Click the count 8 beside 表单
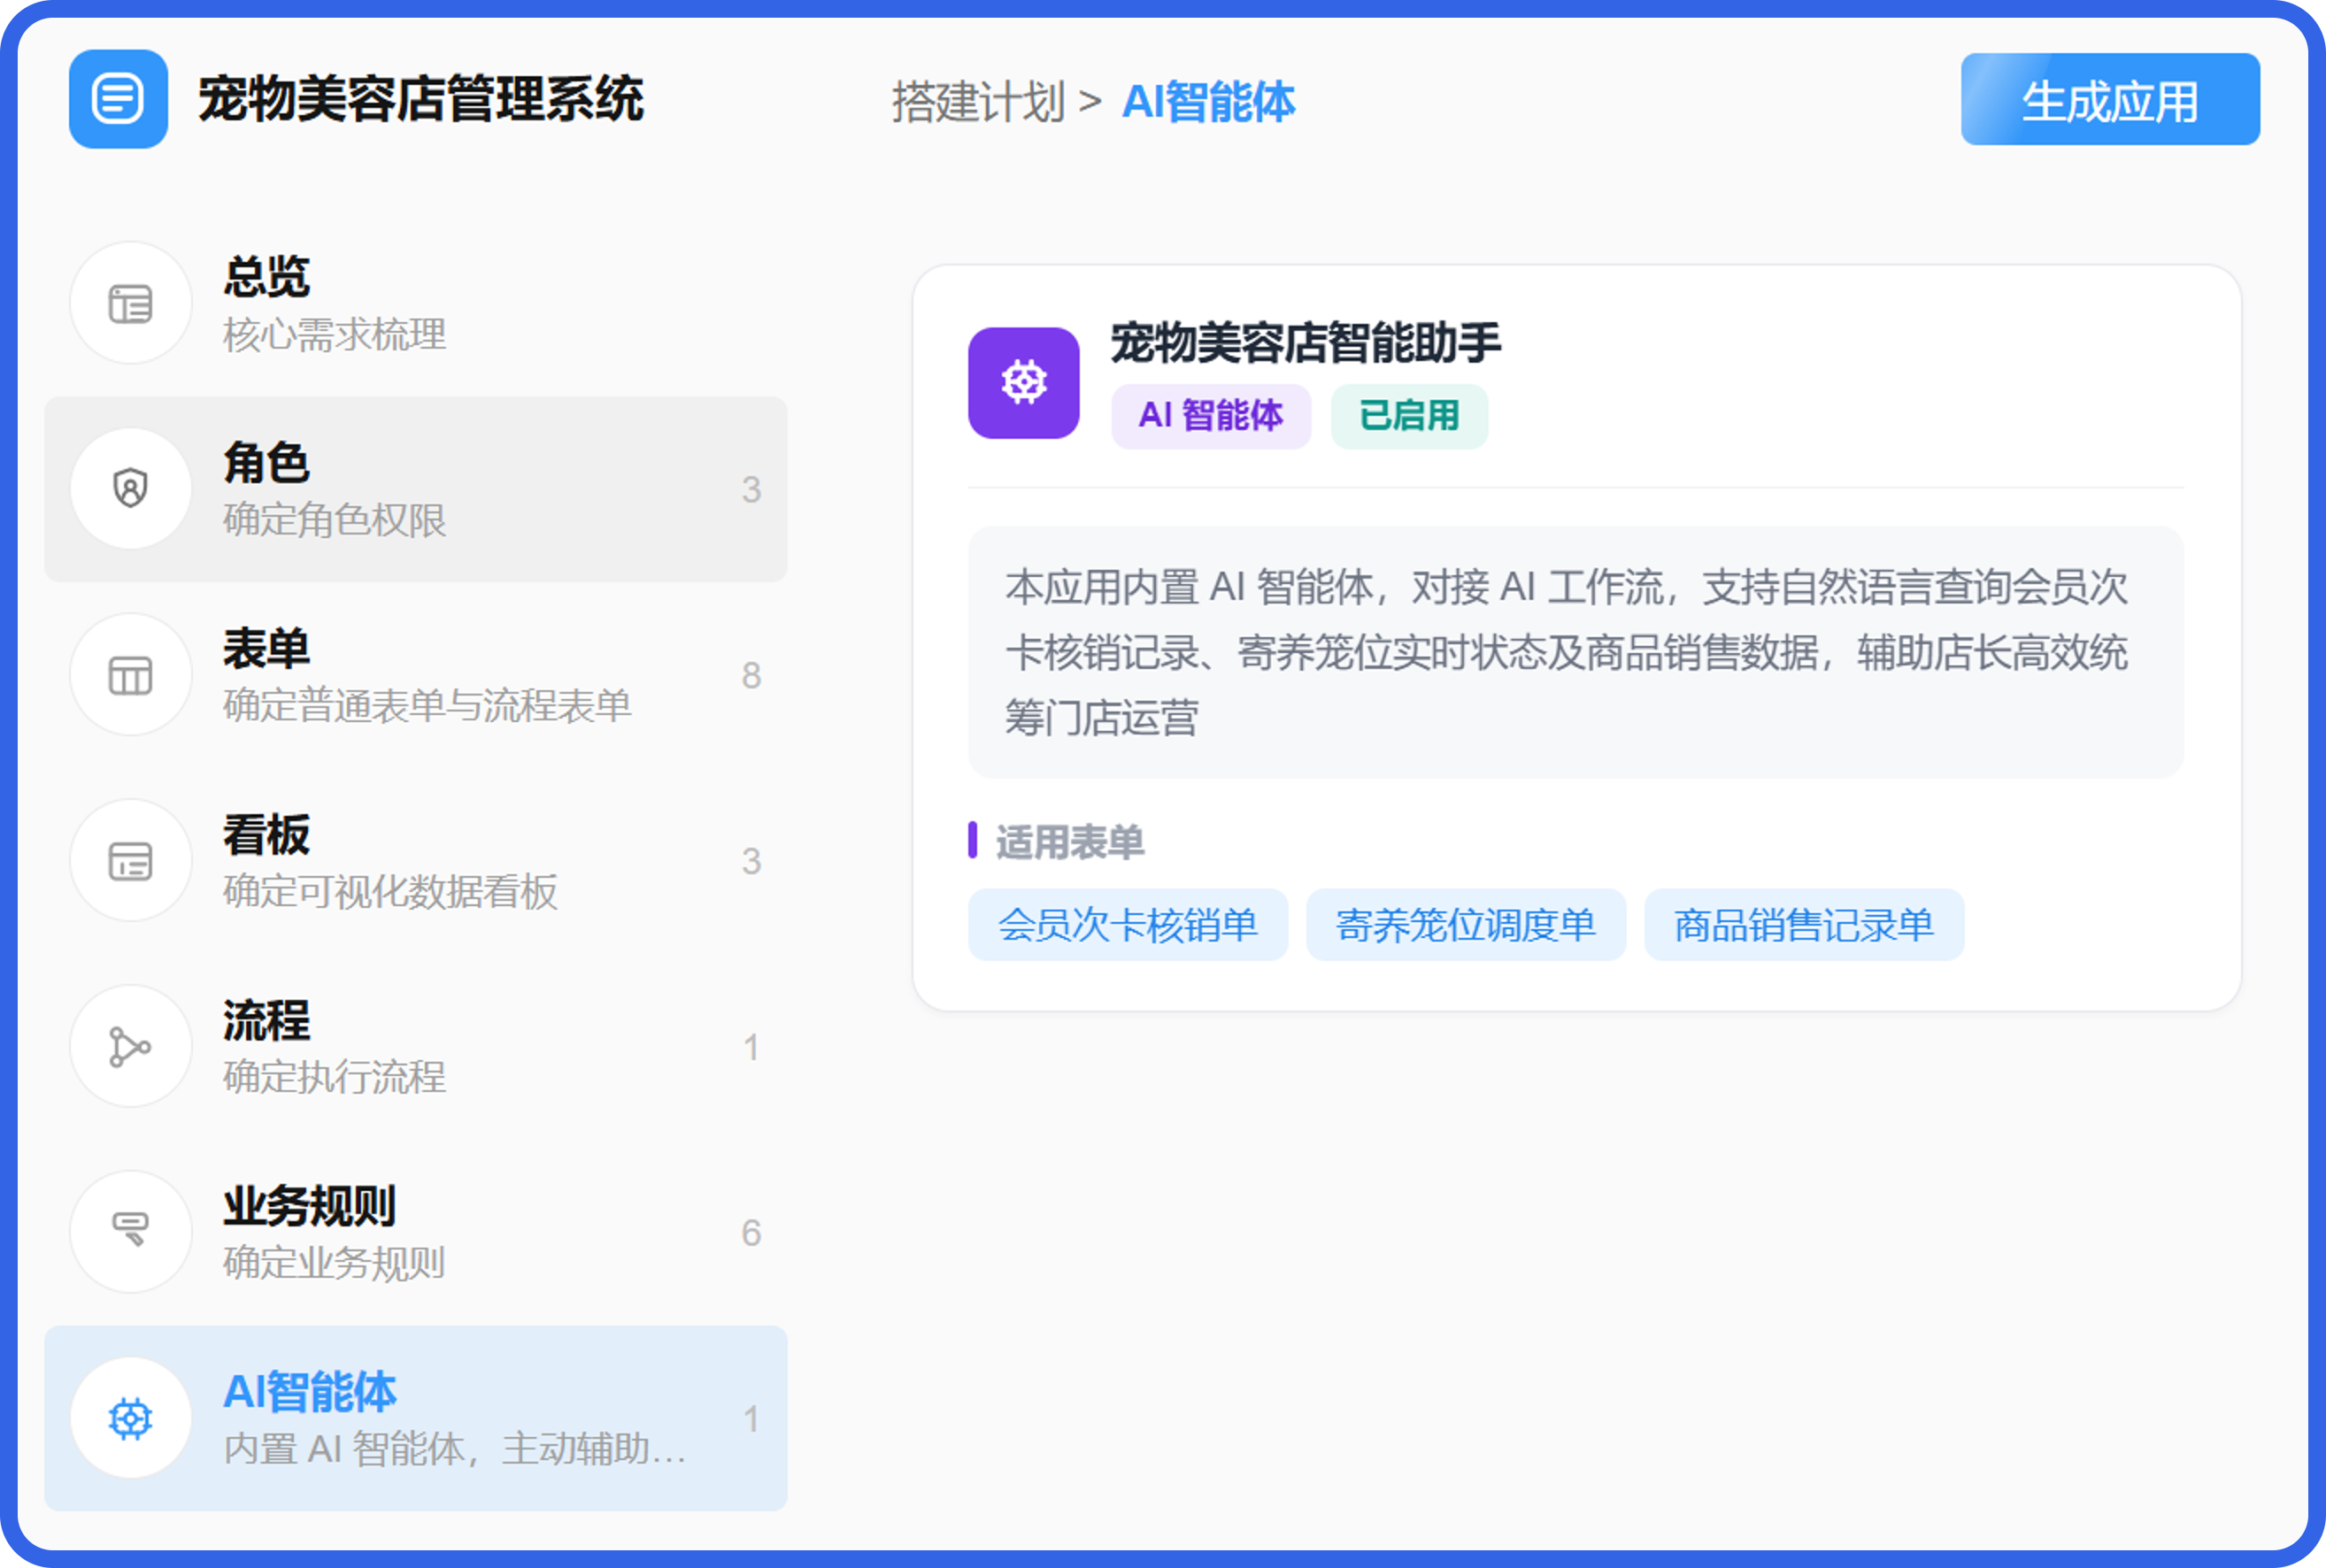 coord(751,676)
